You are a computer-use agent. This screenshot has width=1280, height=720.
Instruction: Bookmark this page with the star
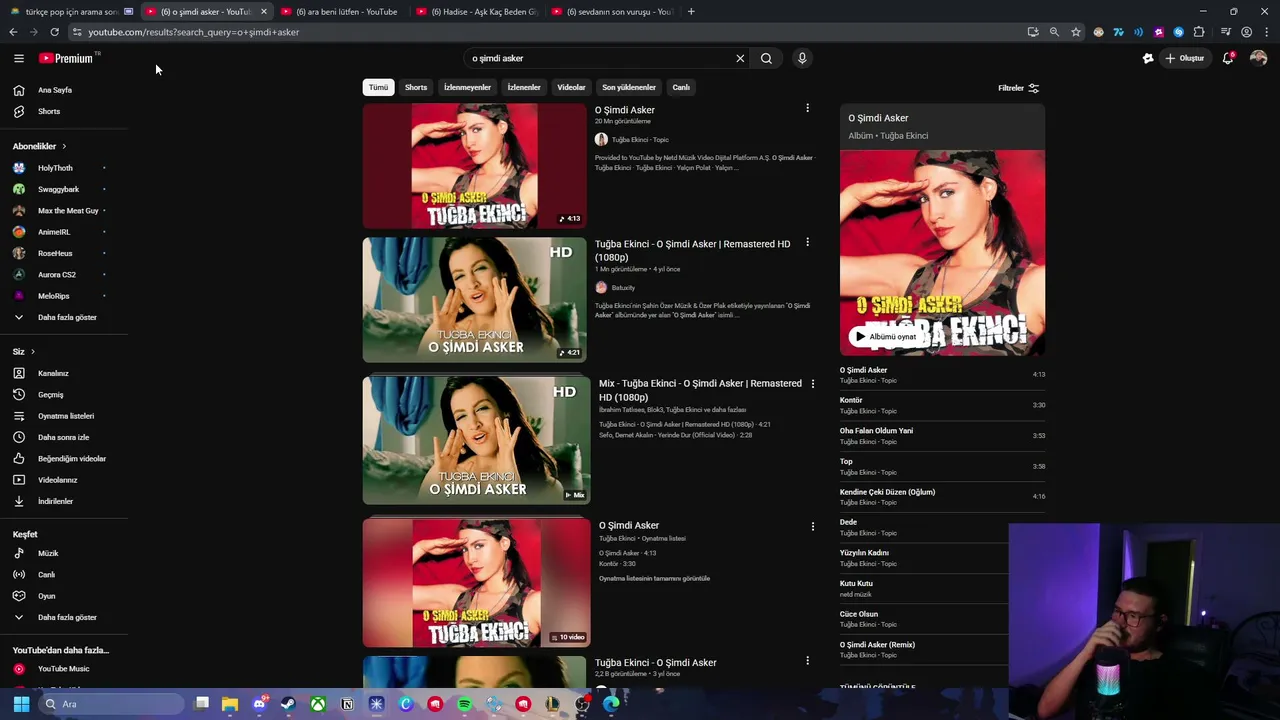(x=1076, y=32)
